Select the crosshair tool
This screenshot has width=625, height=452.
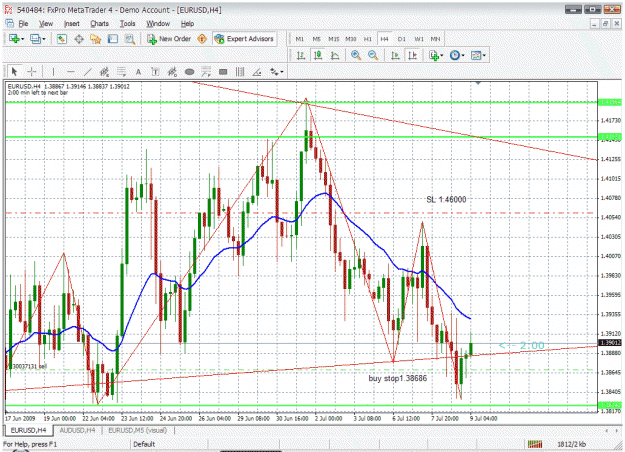tap(31, 72)
